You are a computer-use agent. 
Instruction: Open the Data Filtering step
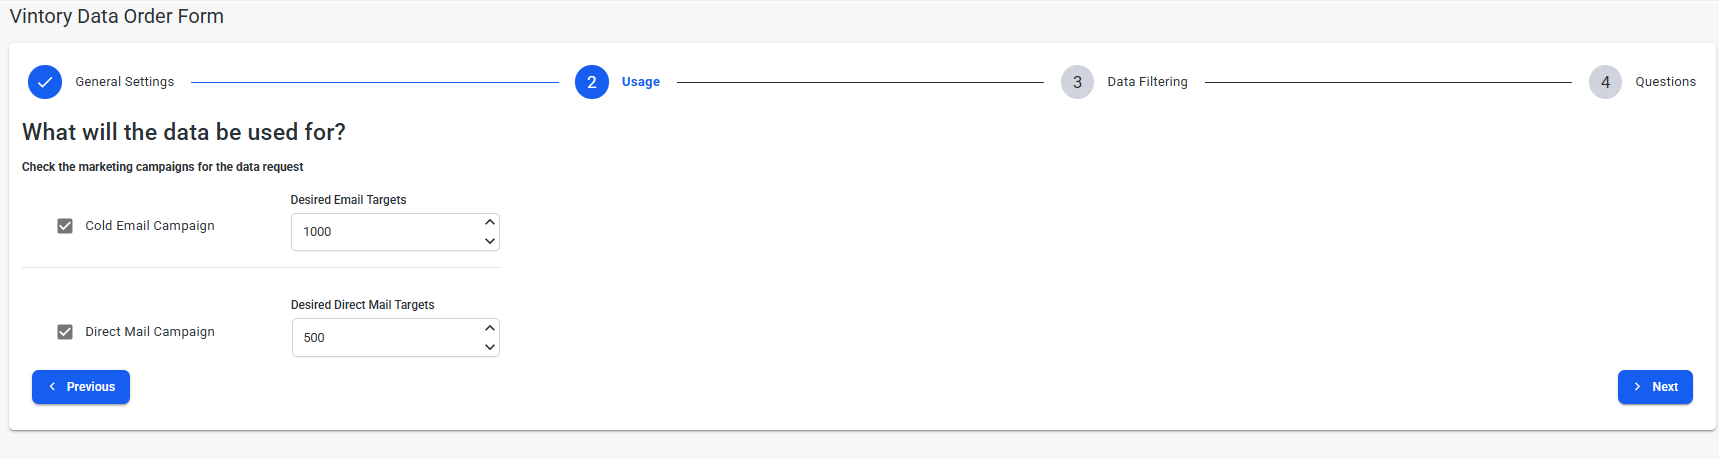click(x=1147, y=82)
